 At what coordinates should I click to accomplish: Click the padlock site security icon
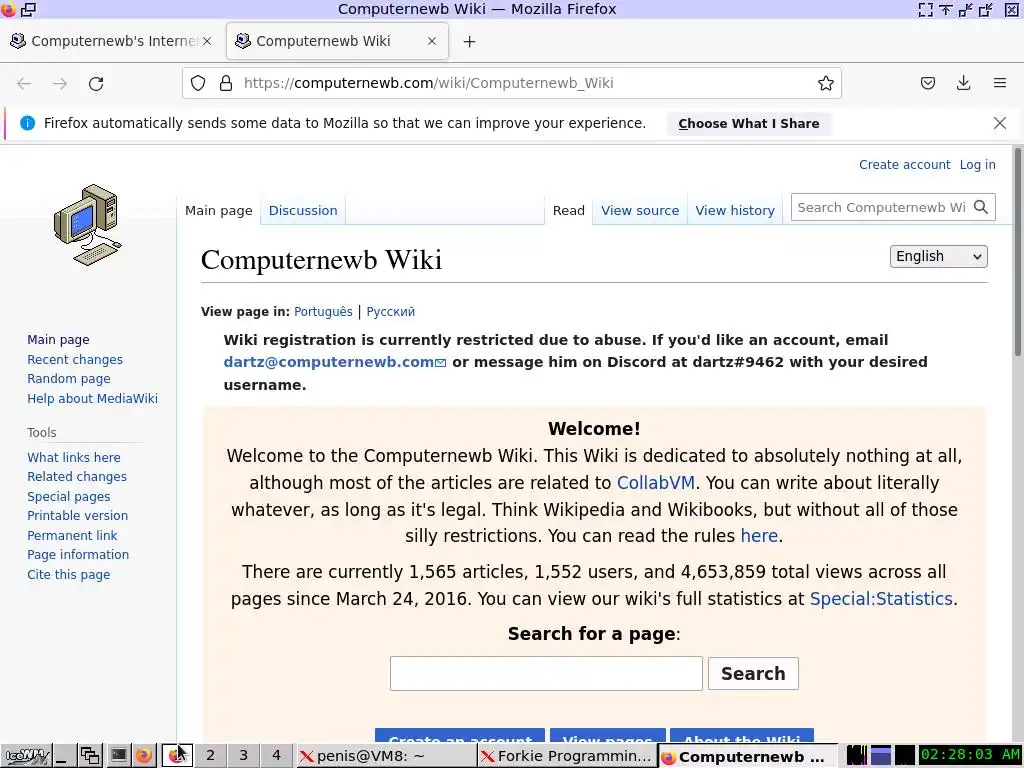[x=226, y=83]
